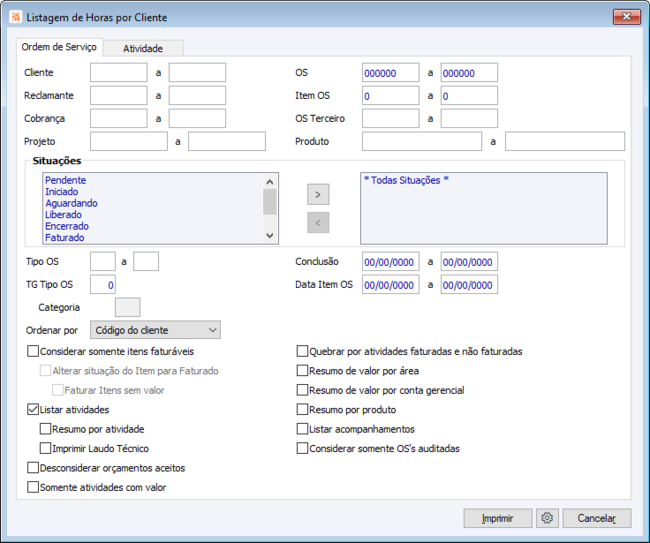Click down arrow of Situações list scrollbar

coord(270,235)
